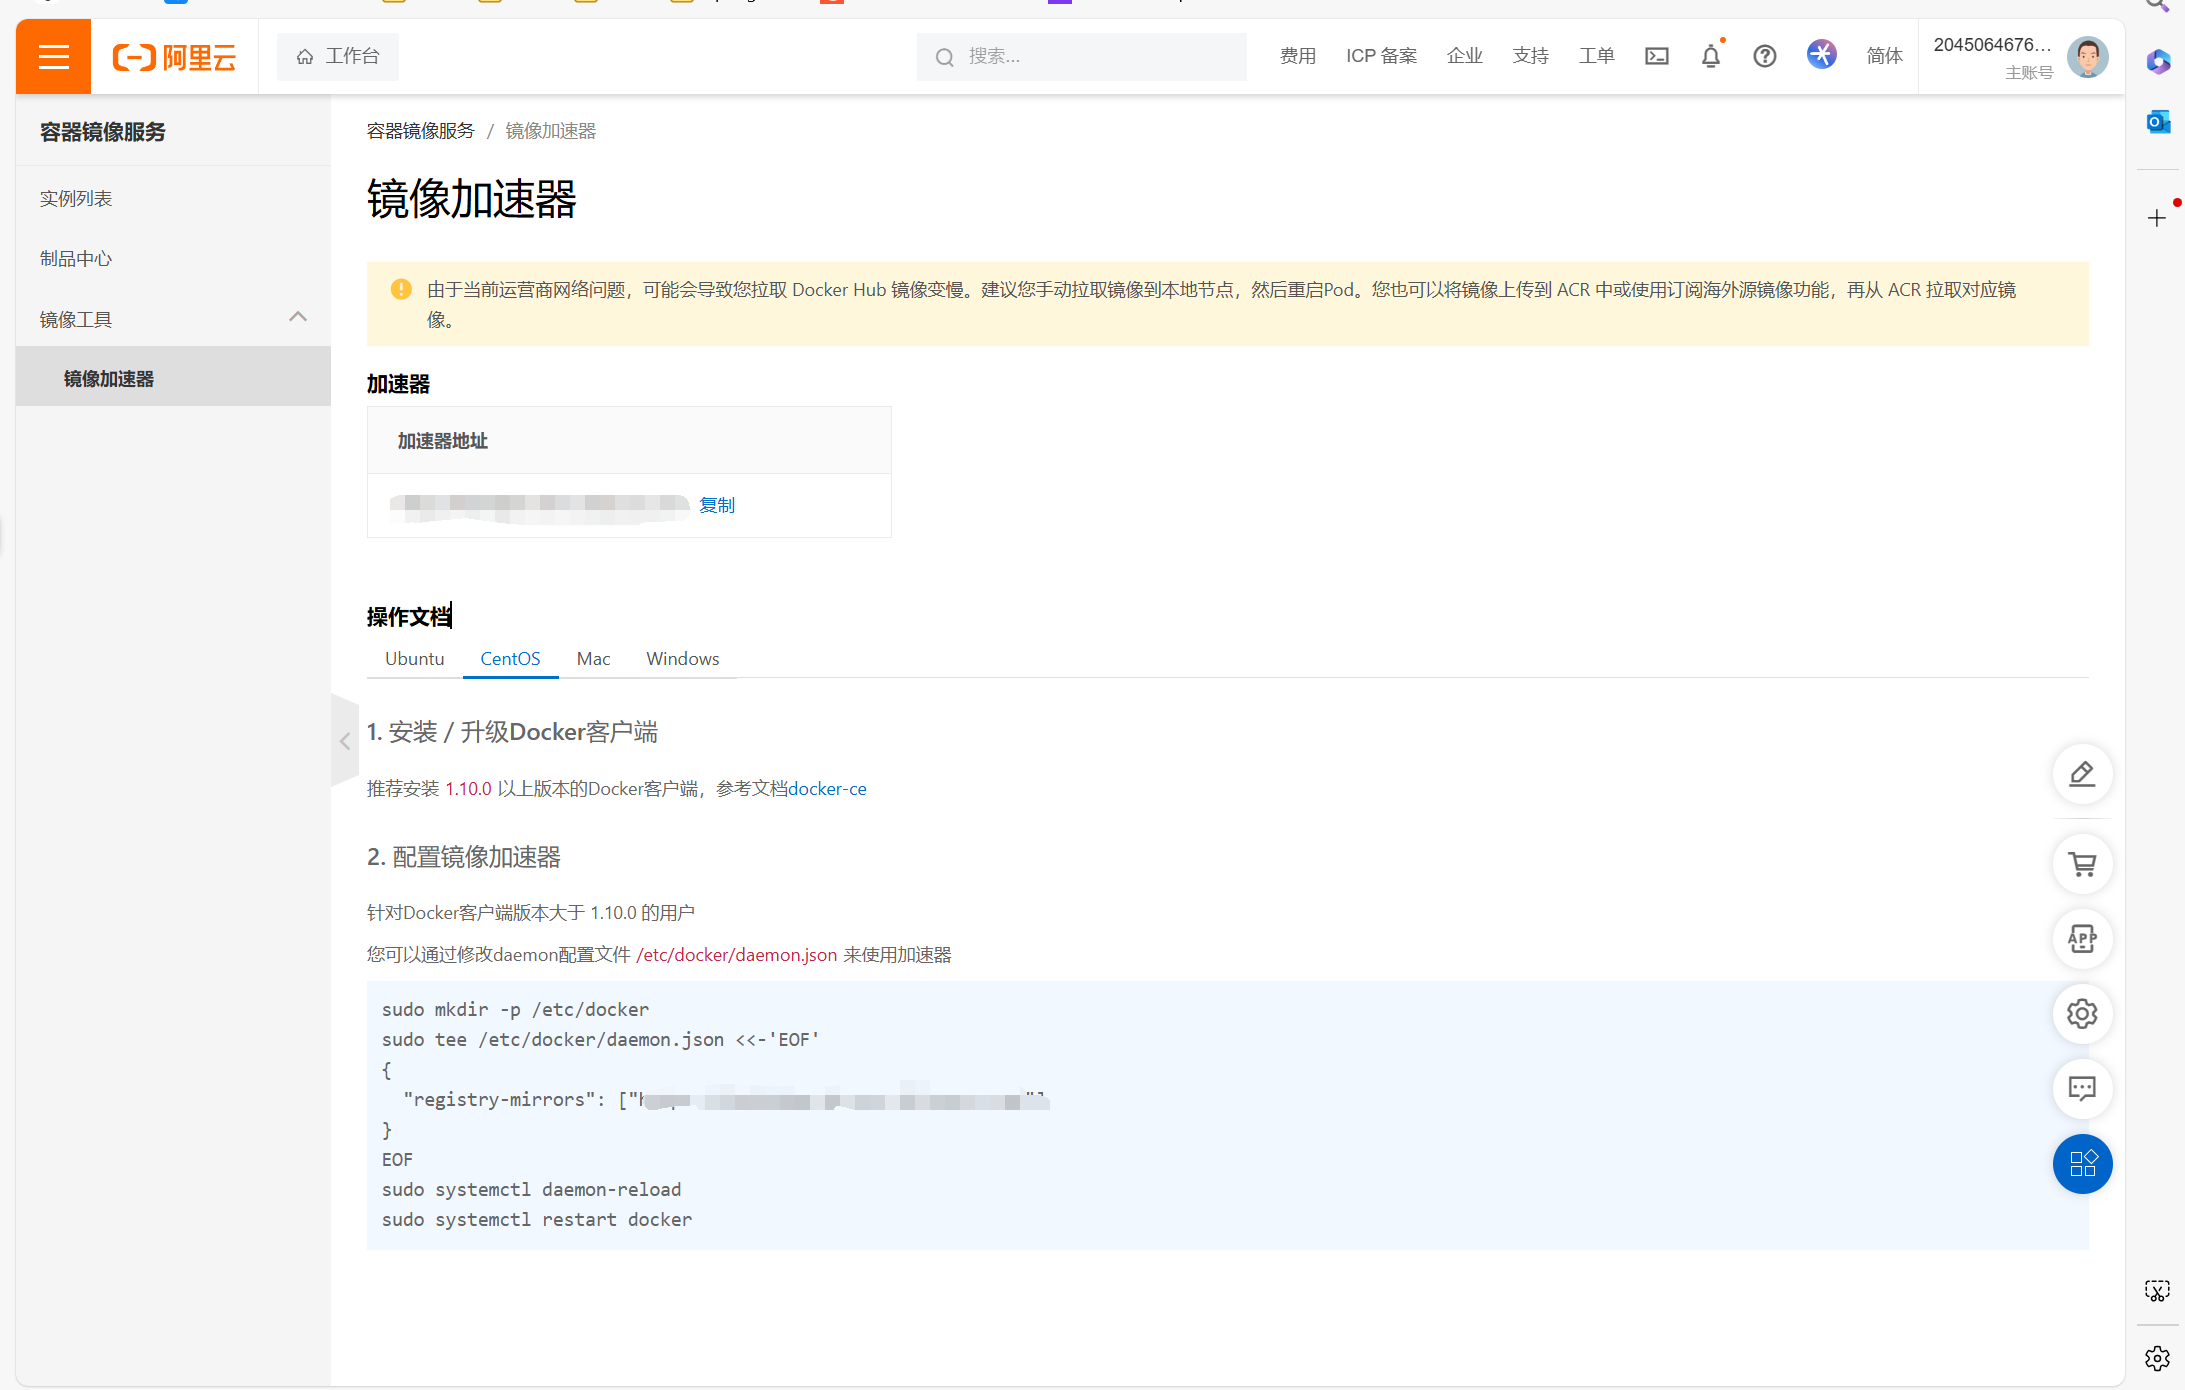The image size is (2185, 1390).
Task: Click the warning icon in the yellow notice
Action: (401, 290)
